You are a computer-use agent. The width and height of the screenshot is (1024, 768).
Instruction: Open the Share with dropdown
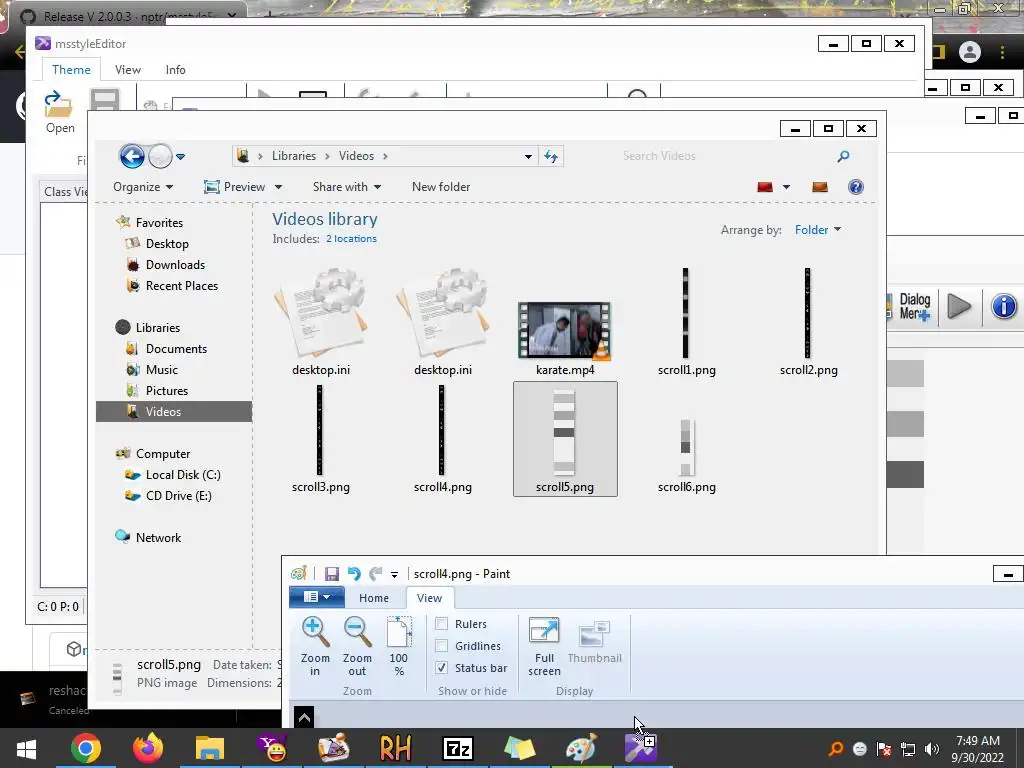(x=347, y=187)
